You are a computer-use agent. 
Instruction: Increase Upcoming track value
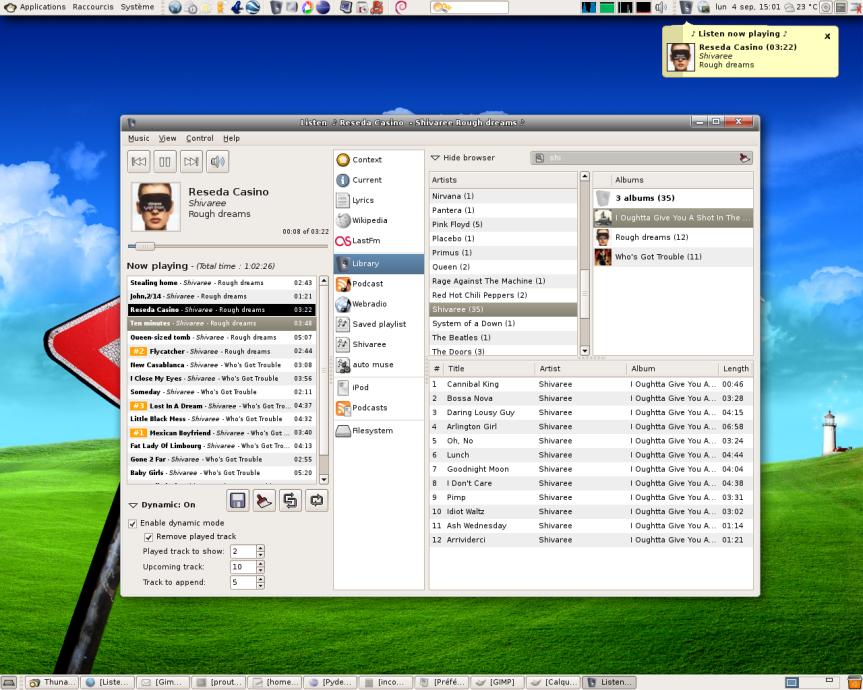tap(260, 563)
